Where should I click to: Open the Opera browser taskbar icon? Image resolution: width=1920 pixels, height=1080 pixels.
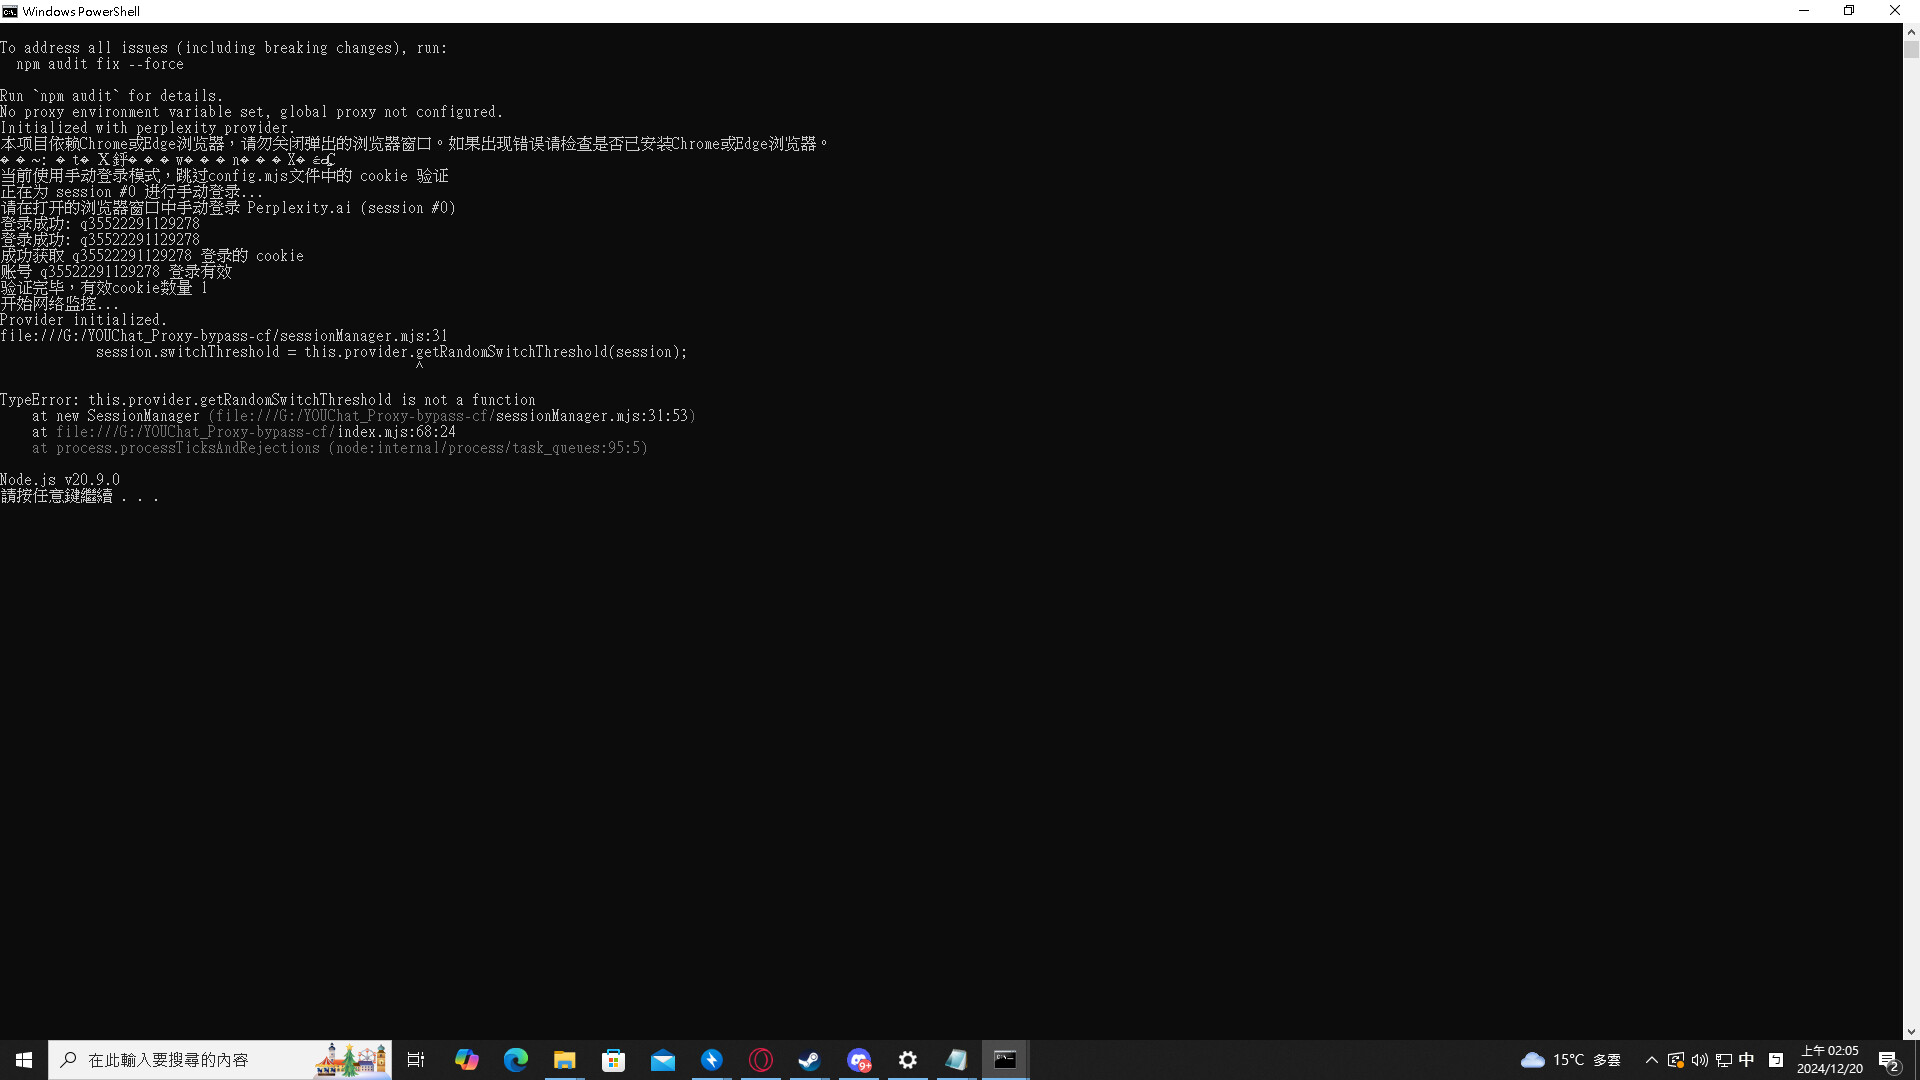[x=761, y=1060]
